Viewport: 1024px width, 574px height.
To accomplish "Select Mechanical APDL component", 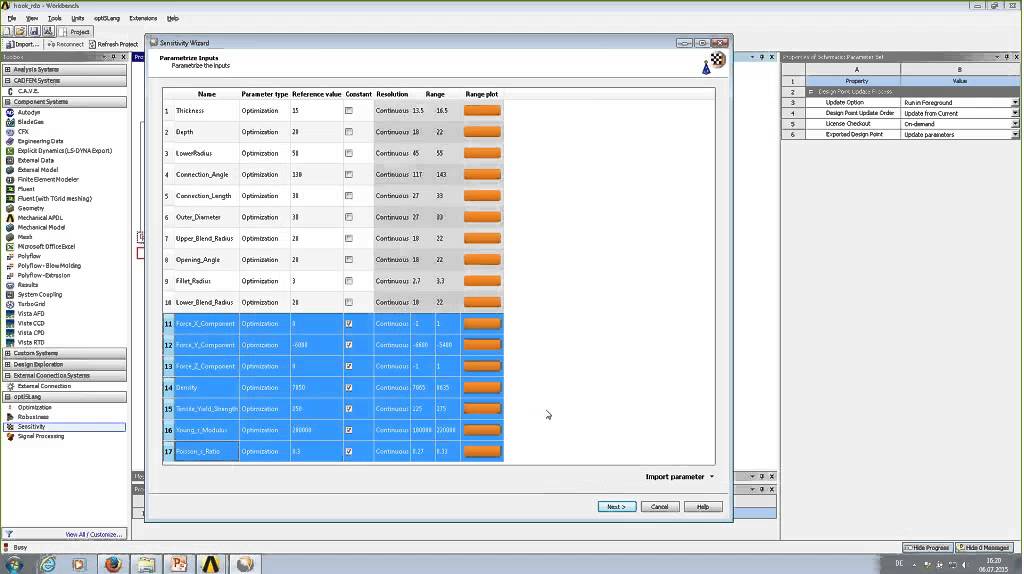I will click(x=40, y=218).
